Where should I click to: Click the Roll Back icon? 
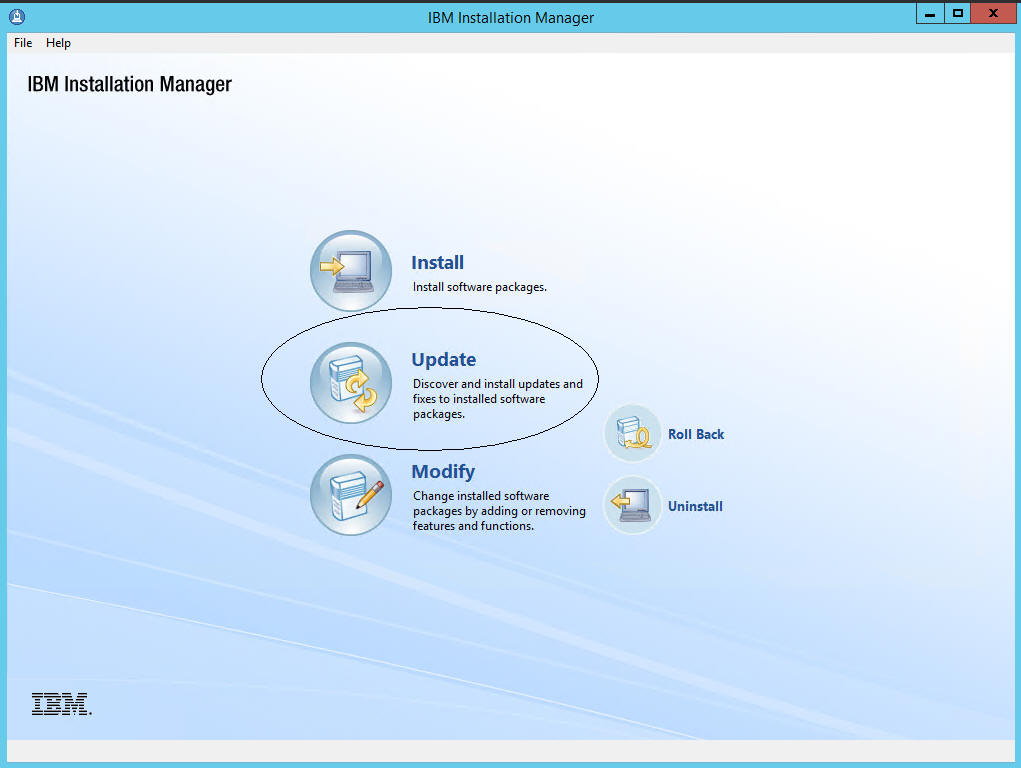coord(633,434)
